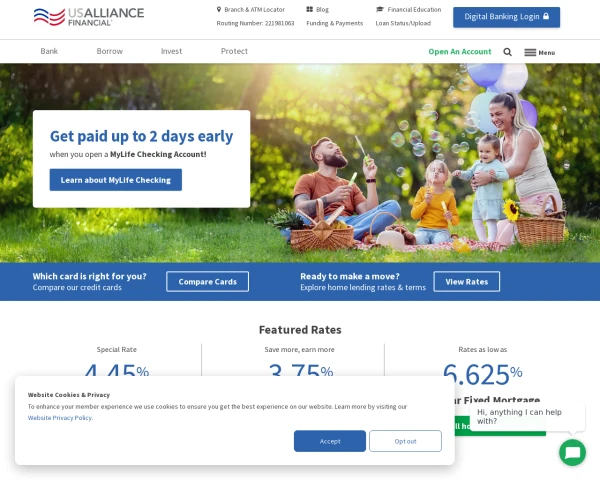The width and height of the screenshot is (600, 480).
Task: Expand the Borrow navigation menu
Action: [x=109, y=51]
